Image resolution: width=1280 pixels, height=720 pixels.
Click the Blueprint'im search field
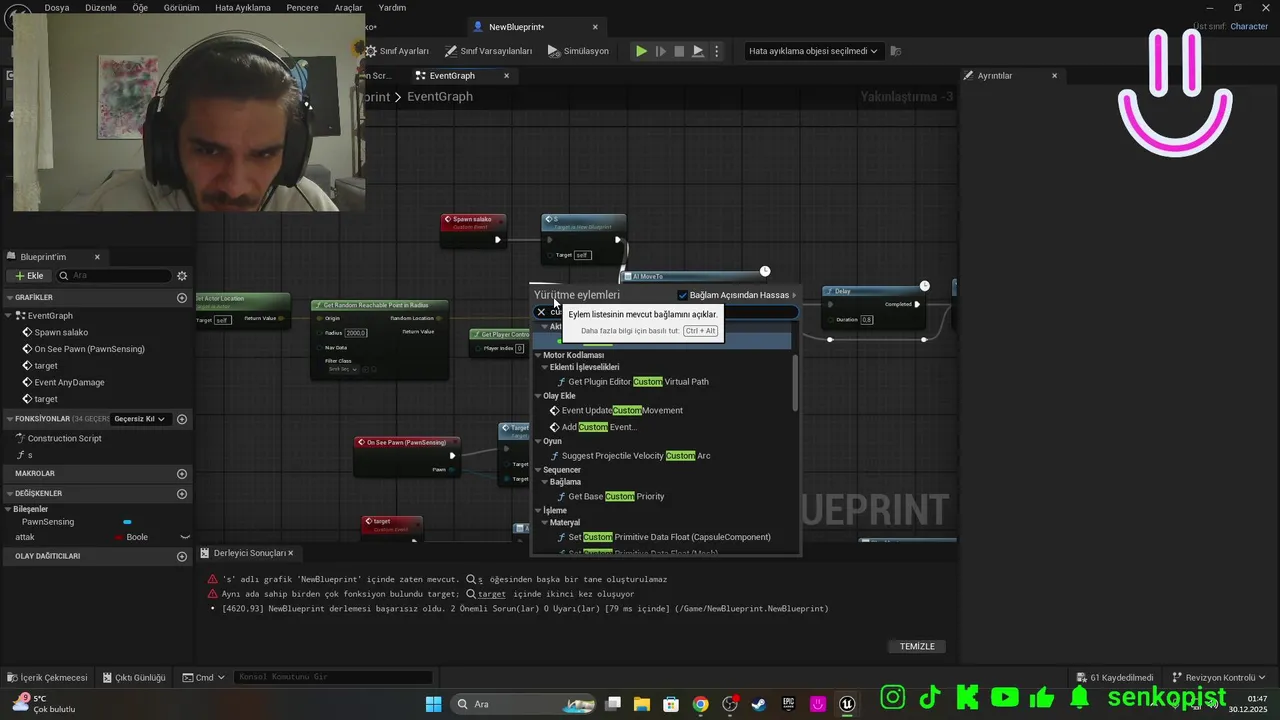point(114,276)
